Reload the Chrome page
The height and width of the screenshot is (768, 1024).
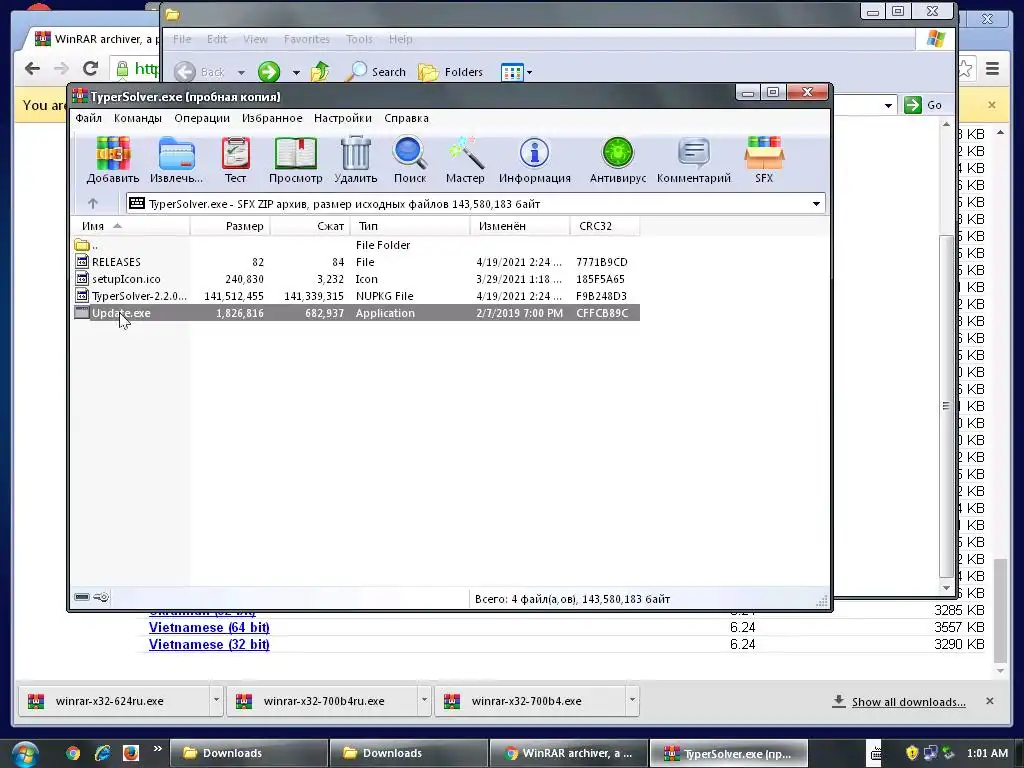(91, 68)
